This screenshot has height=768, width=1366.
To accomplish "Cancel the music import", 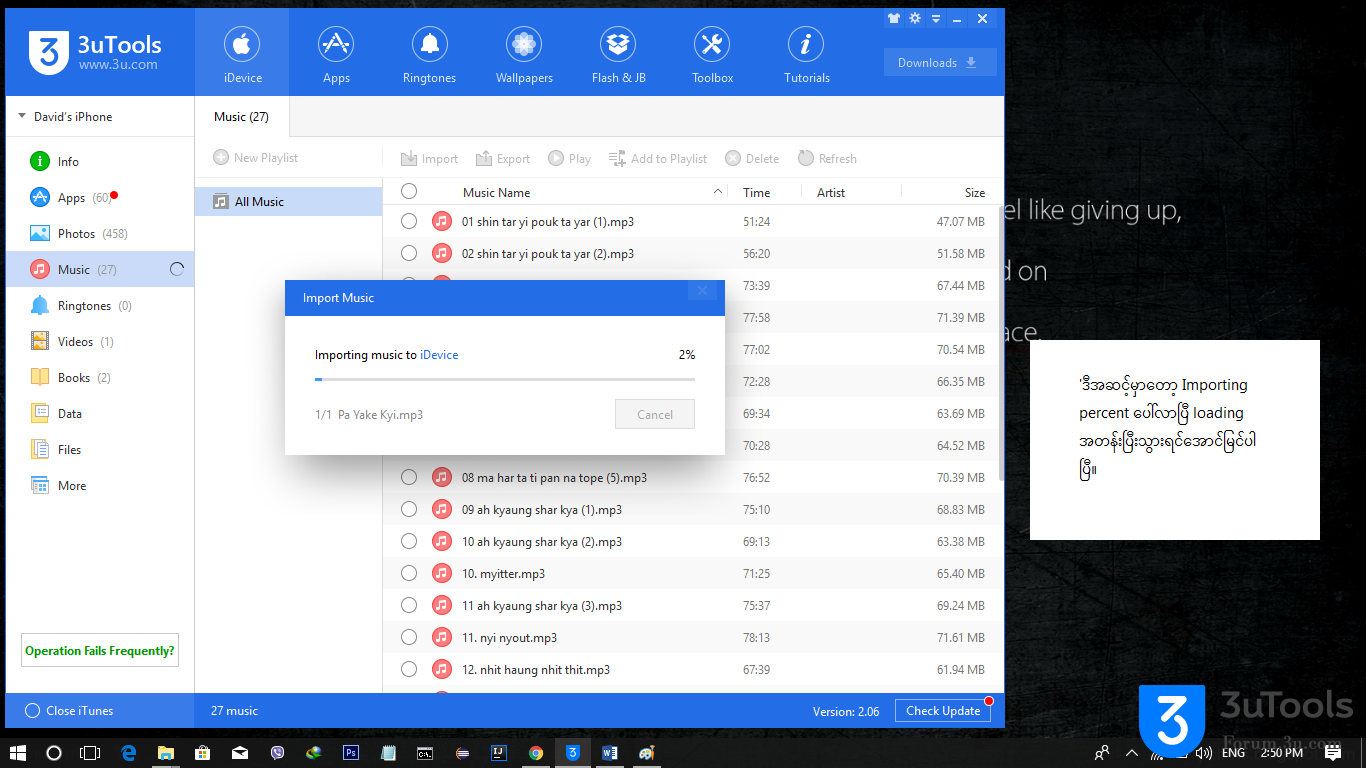I will pyautogui.click(x=655, y=414).
